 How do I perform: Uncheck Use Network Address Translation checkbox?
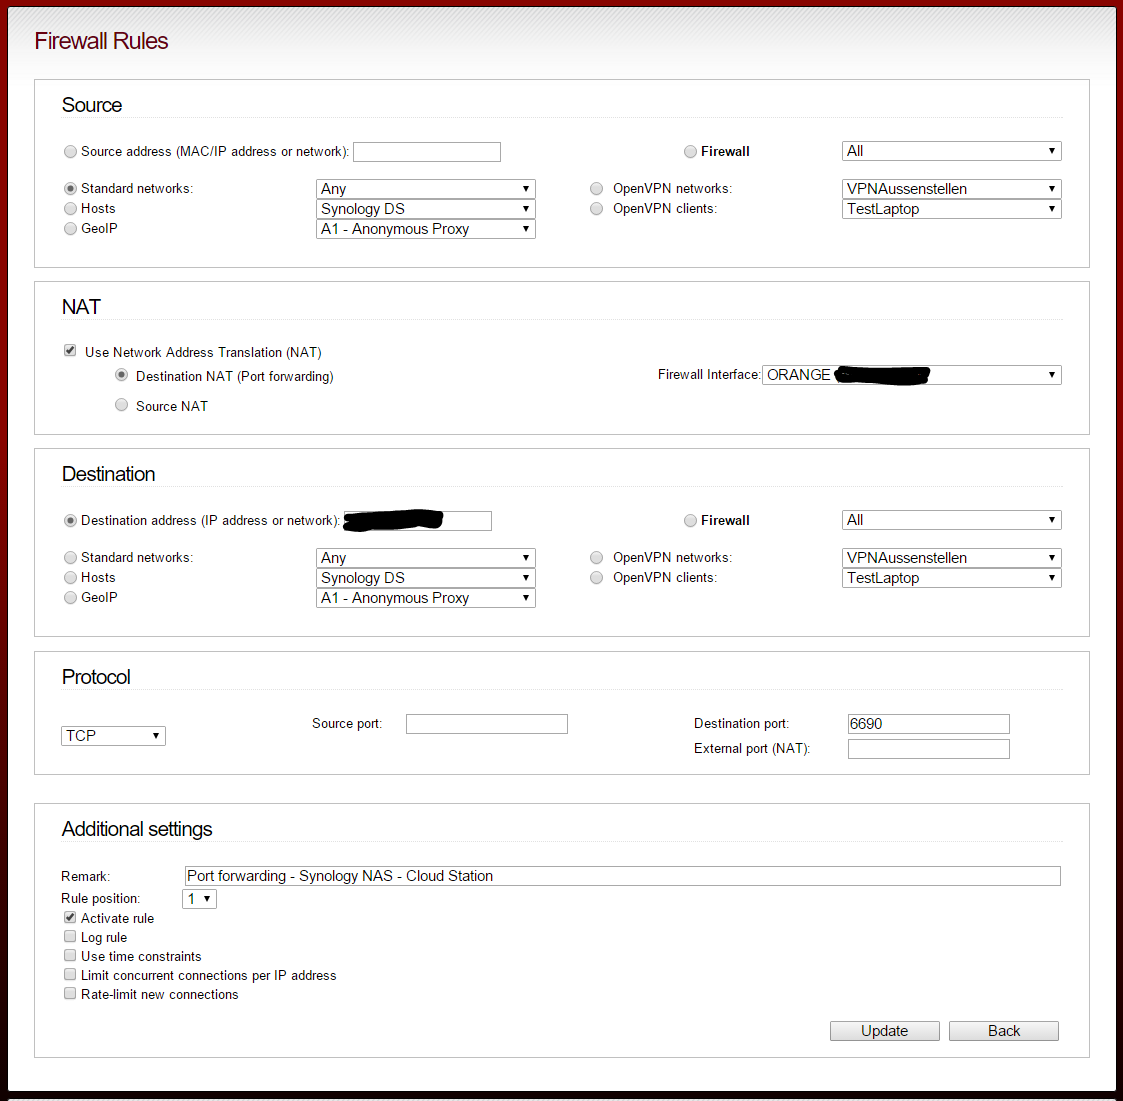[x=70, y=351]
